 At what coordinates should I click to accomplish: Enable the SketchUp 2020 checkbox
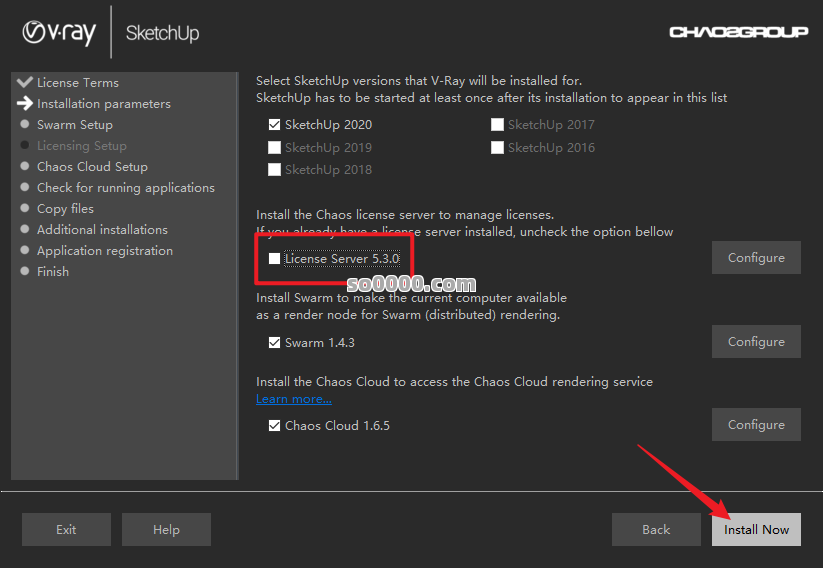275,125
